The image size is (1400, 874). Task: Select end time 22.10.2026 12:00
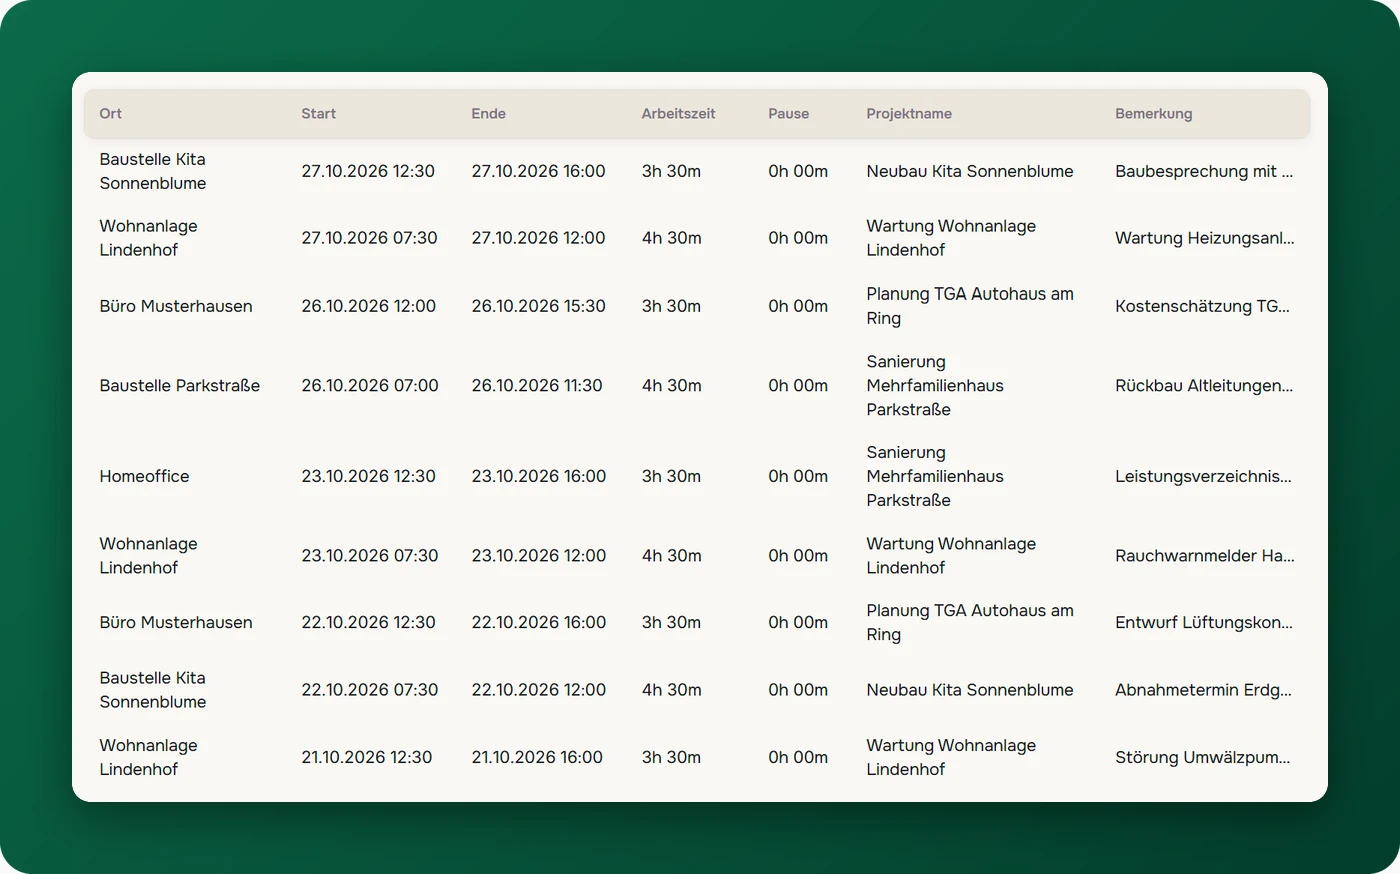click(x=538, y=690)
